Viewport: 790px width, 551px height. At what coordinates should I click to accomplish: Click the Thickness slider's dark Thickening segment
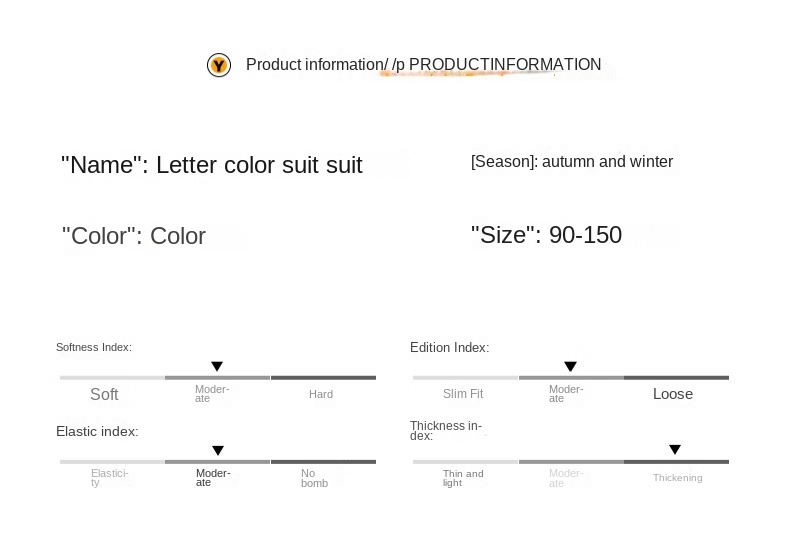676,462
